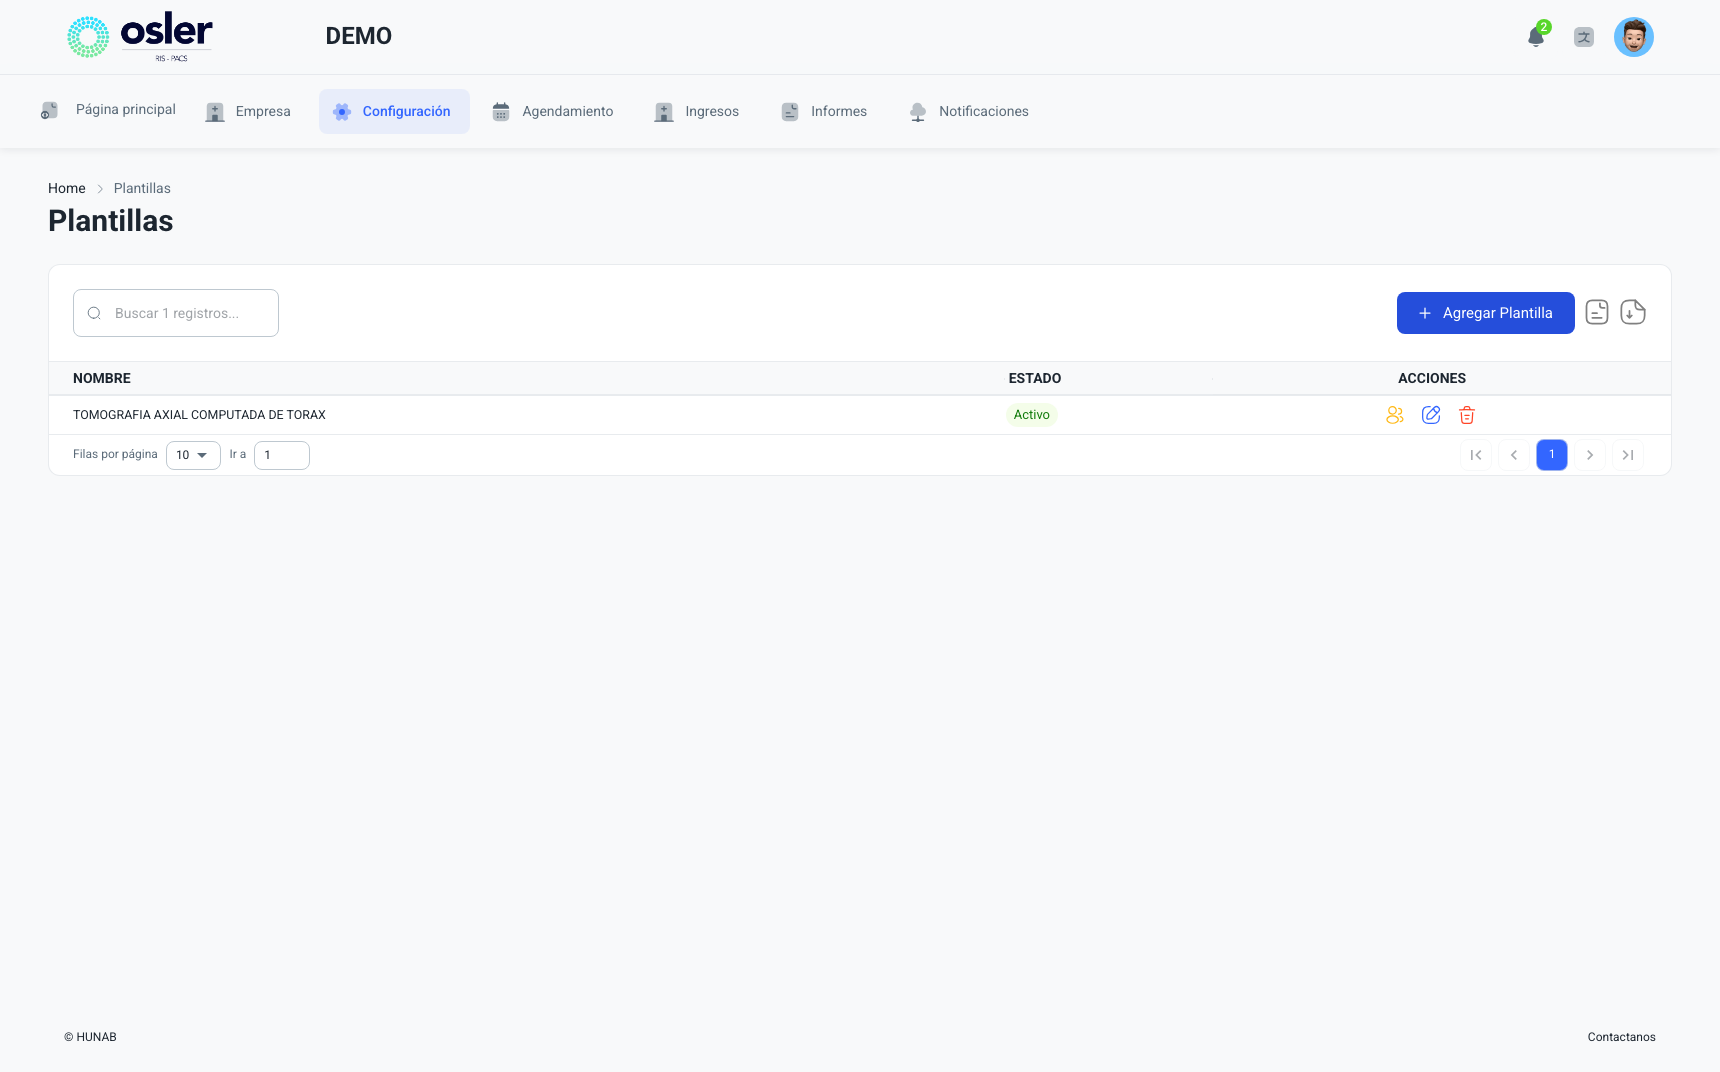Click the ESTADO column header
The height and width of the screenshot is (1072, 1720).
pos(1035,378)
